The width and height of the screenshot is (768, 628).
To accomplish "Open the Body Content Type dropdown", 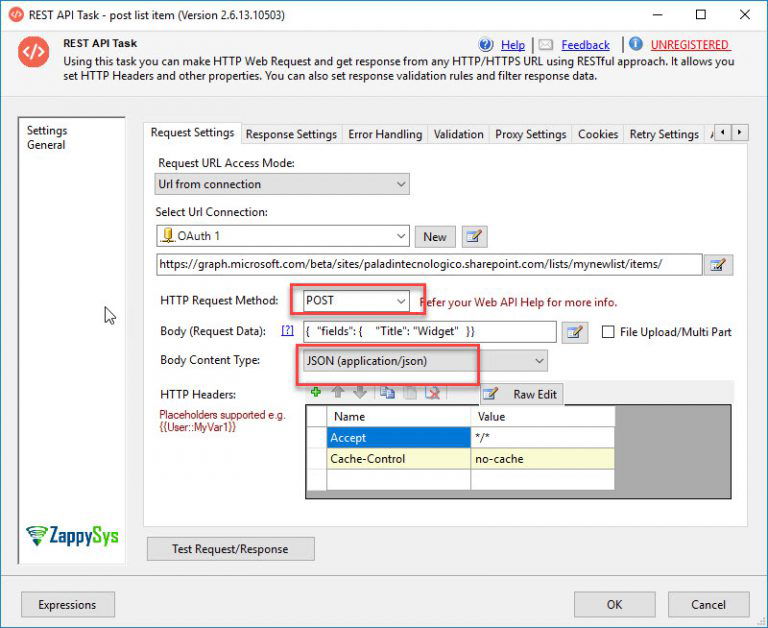I will coord(539,361).
